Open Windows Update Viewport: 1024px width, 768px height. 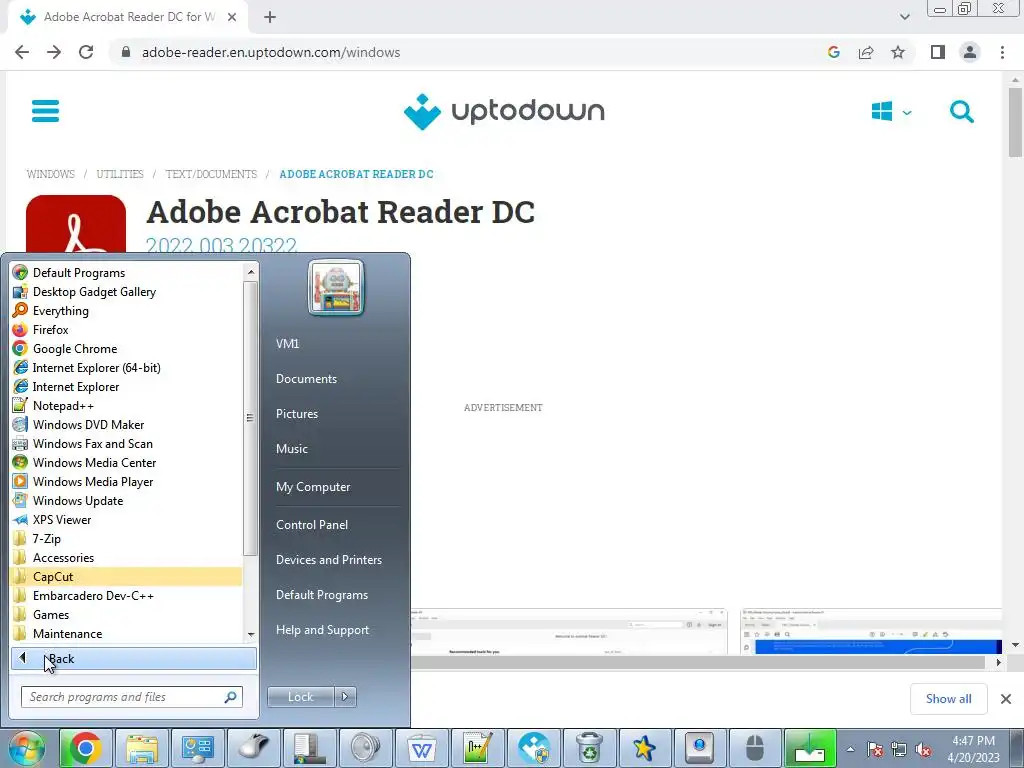[x=127, y=501]
